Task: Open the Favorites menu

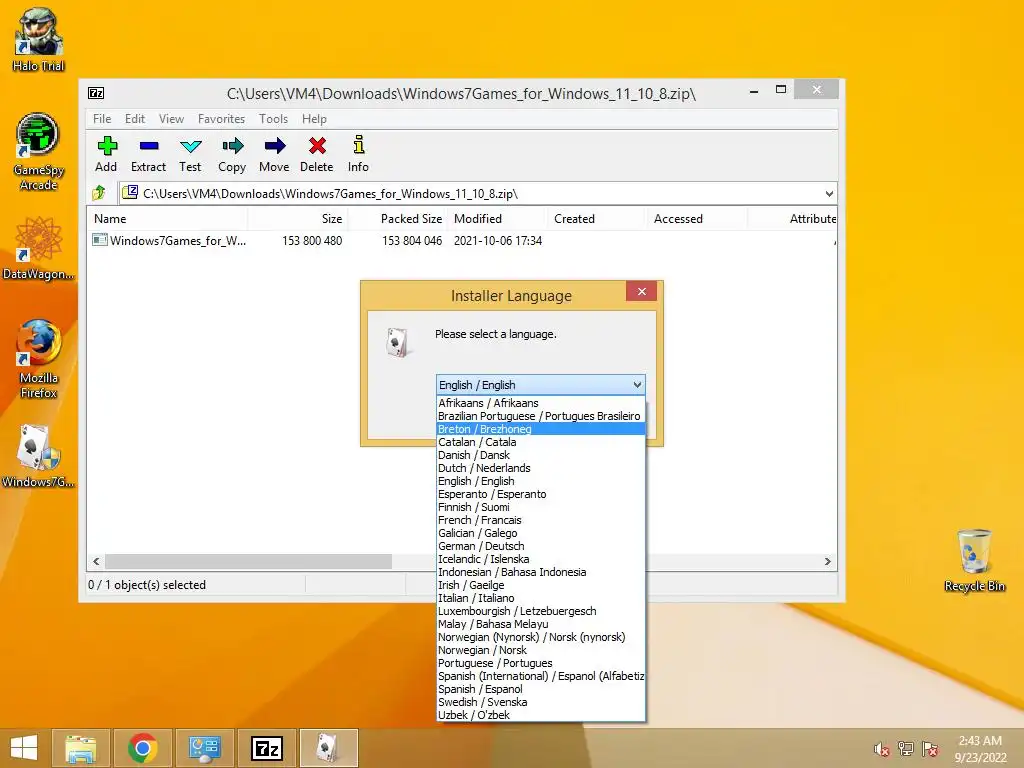Action: (221, 119)
